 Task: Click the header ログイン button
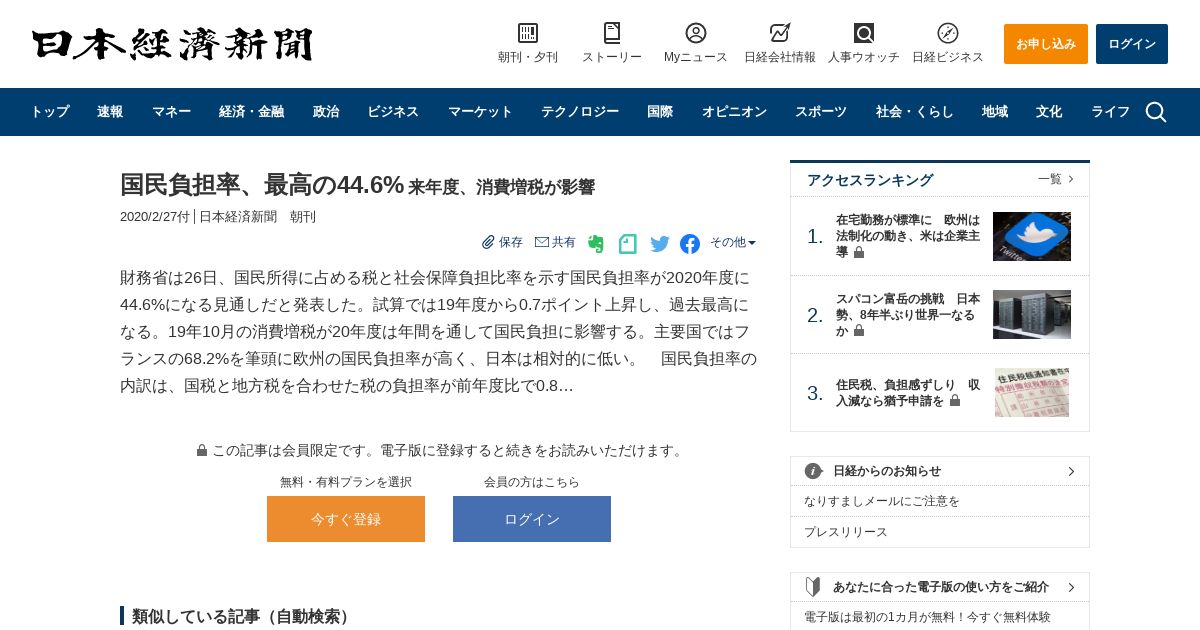(1132, 44)
